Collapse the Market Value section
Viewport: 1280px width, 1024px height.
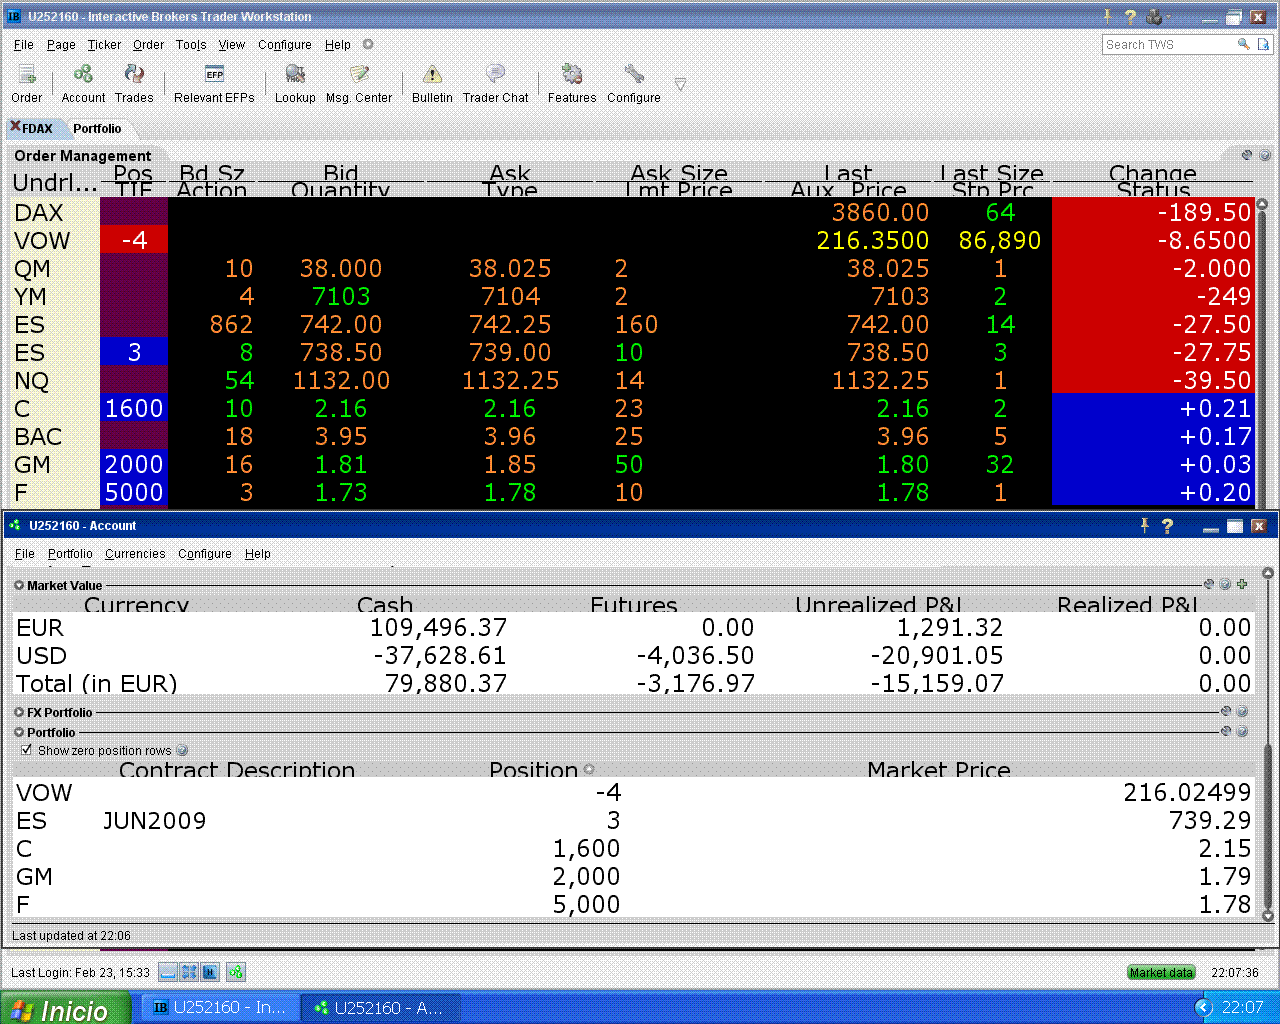coord(19,586)
